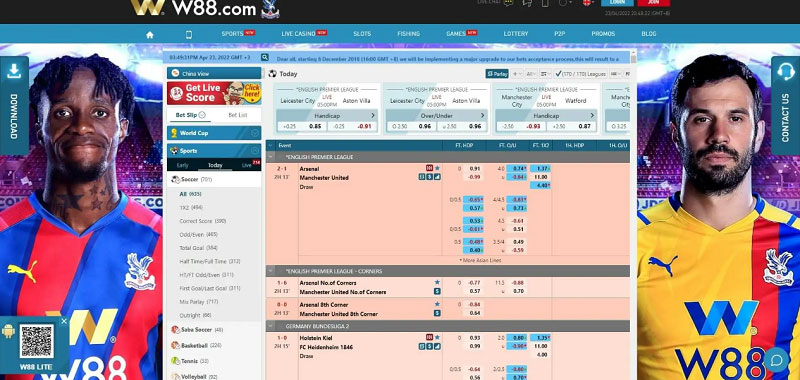This screenshot has height=380, width=800.
Task: Switch to the Early tab
Action: (183, 165)
